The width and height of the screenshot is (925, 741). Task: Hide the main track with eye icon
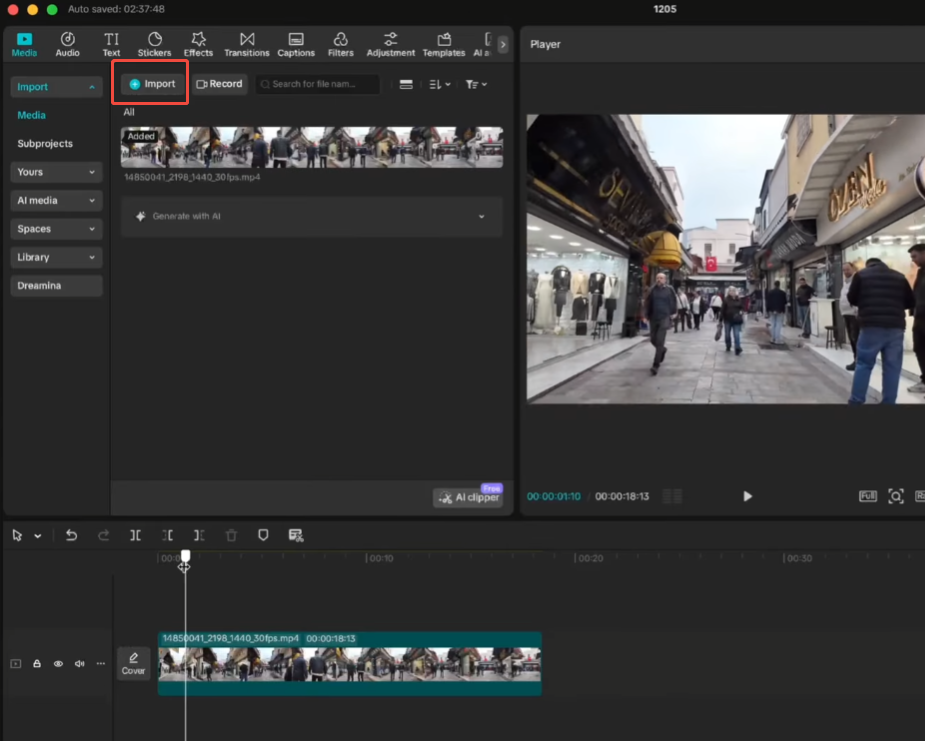[58, 664]
